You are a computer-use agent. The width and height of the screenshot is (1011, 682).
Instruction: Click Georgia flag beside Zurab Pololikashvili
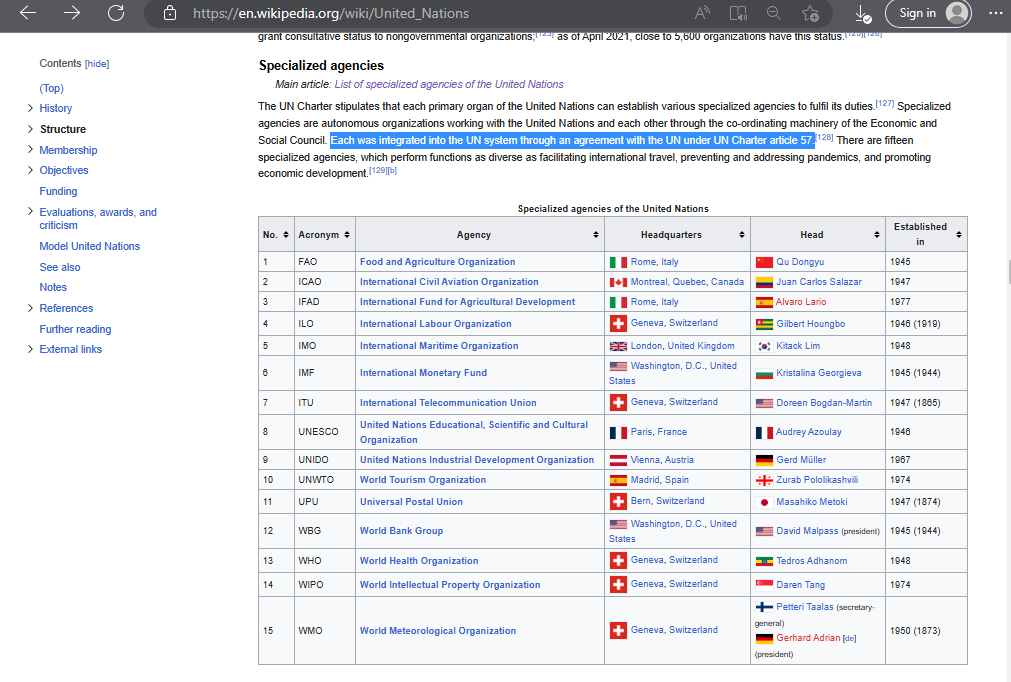764,480
